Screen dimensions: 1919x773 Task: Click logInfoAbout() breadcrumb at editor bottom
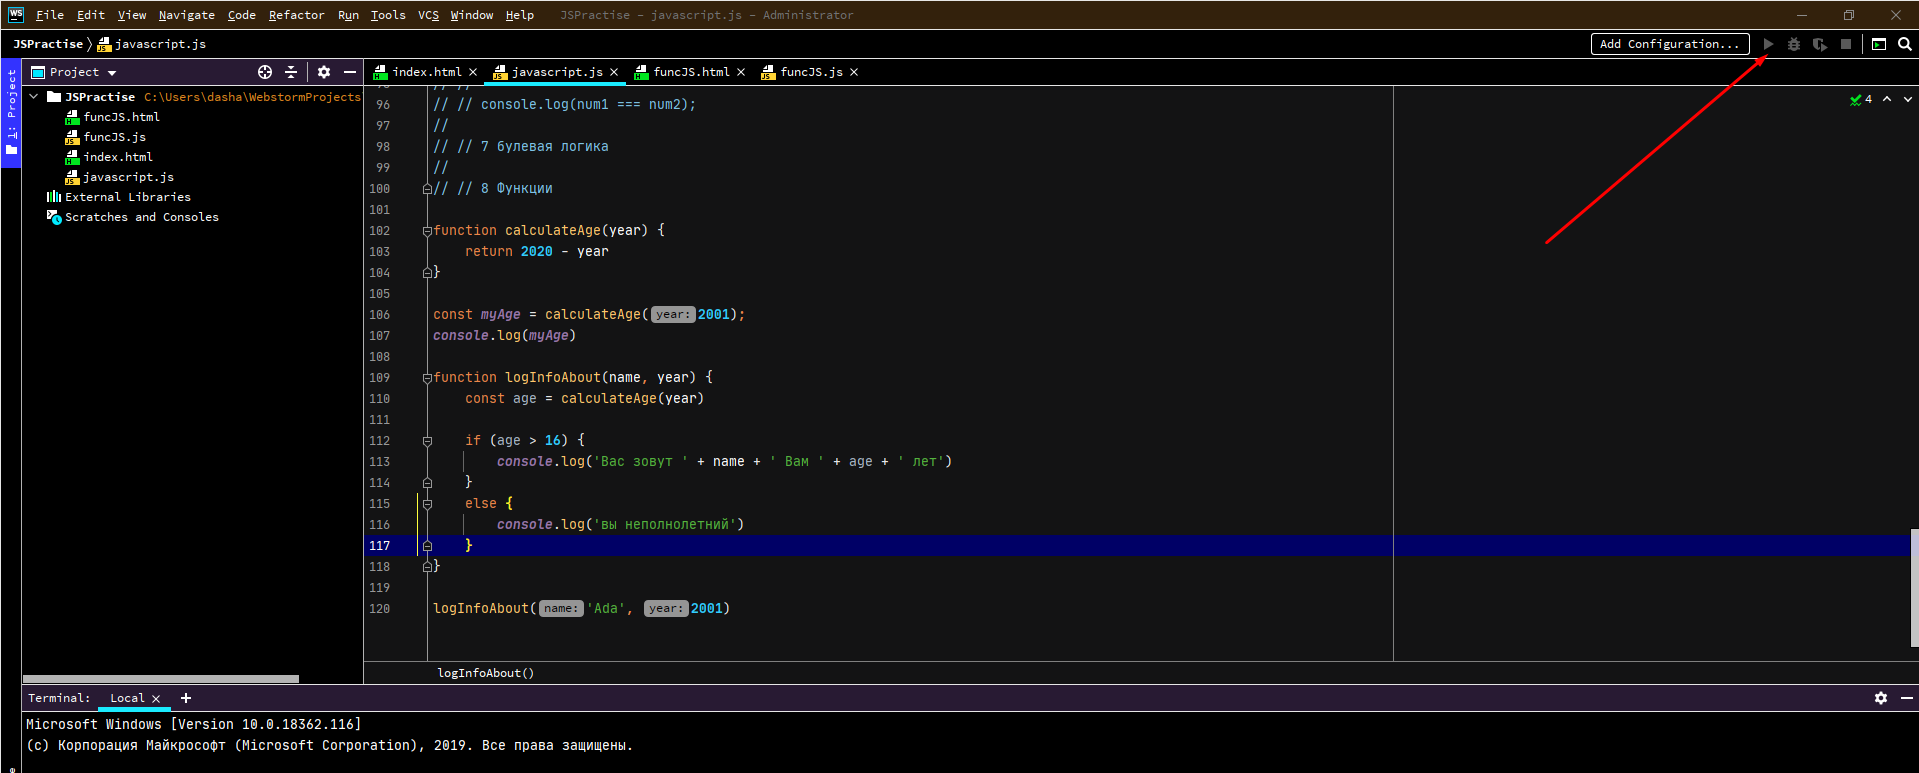pos(486,673)
